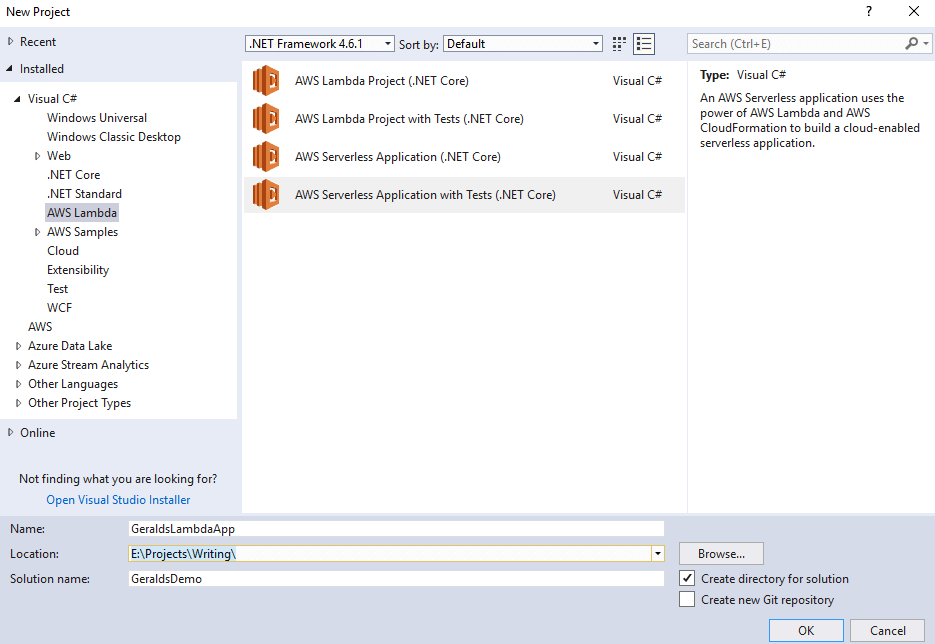Click the OK button

click(806, 631)
